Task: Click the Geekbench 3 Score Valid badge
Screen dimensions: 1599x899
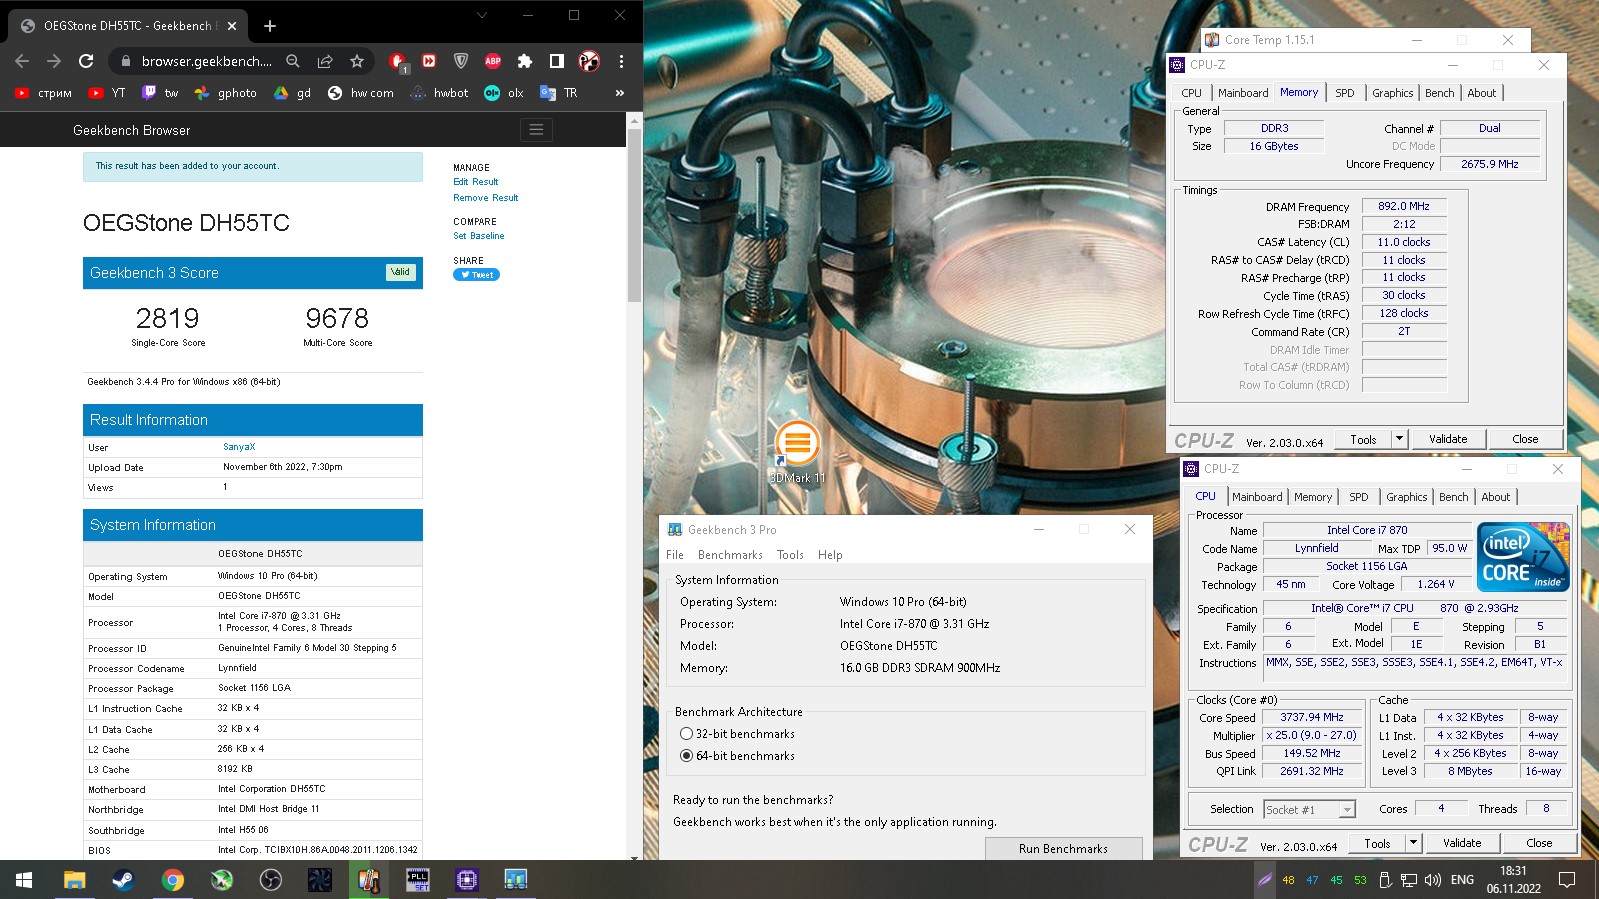Action: click(x=400, y=272)
